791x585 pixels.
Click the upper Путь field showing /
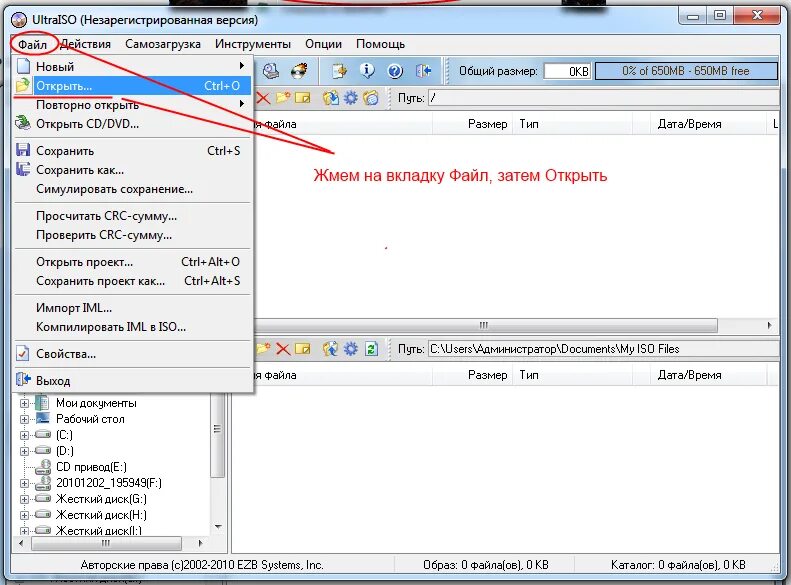click(603, 98)
